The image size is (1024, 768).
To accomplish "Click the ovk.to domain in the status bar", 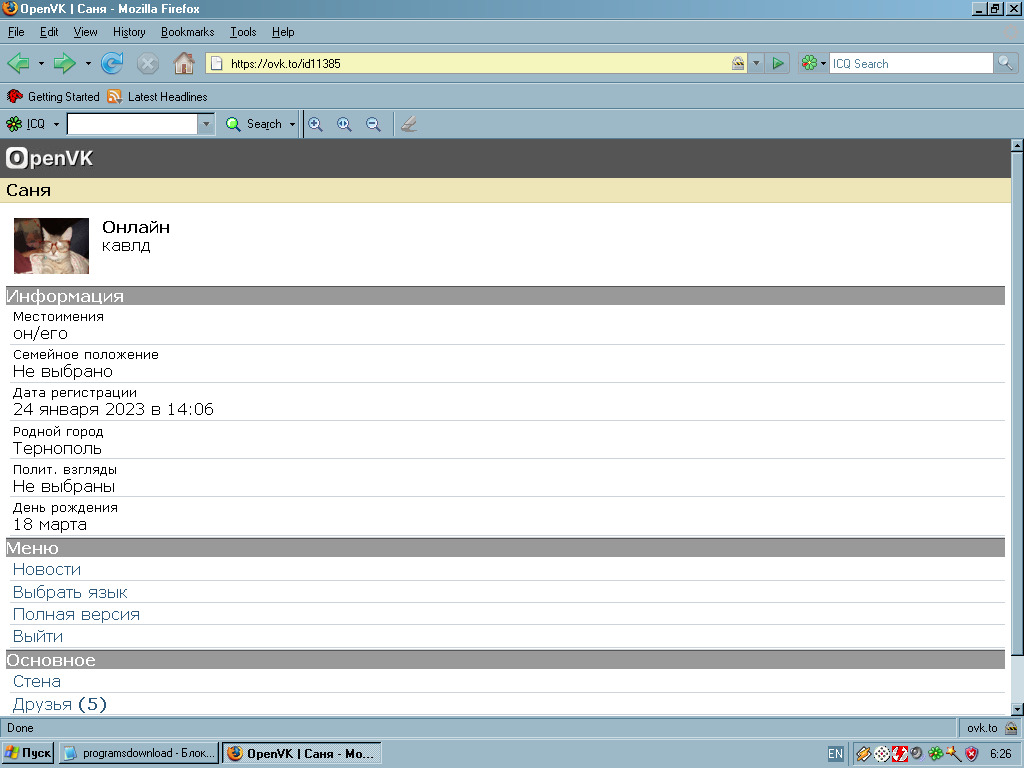I will (982, 728).
